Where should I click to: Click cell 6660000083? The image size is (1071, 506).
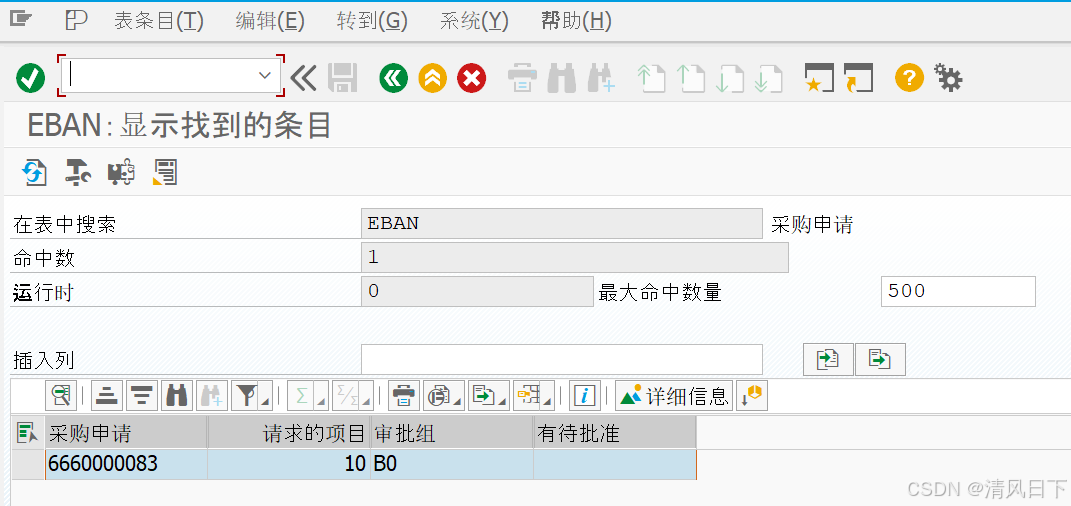[126, 464]
